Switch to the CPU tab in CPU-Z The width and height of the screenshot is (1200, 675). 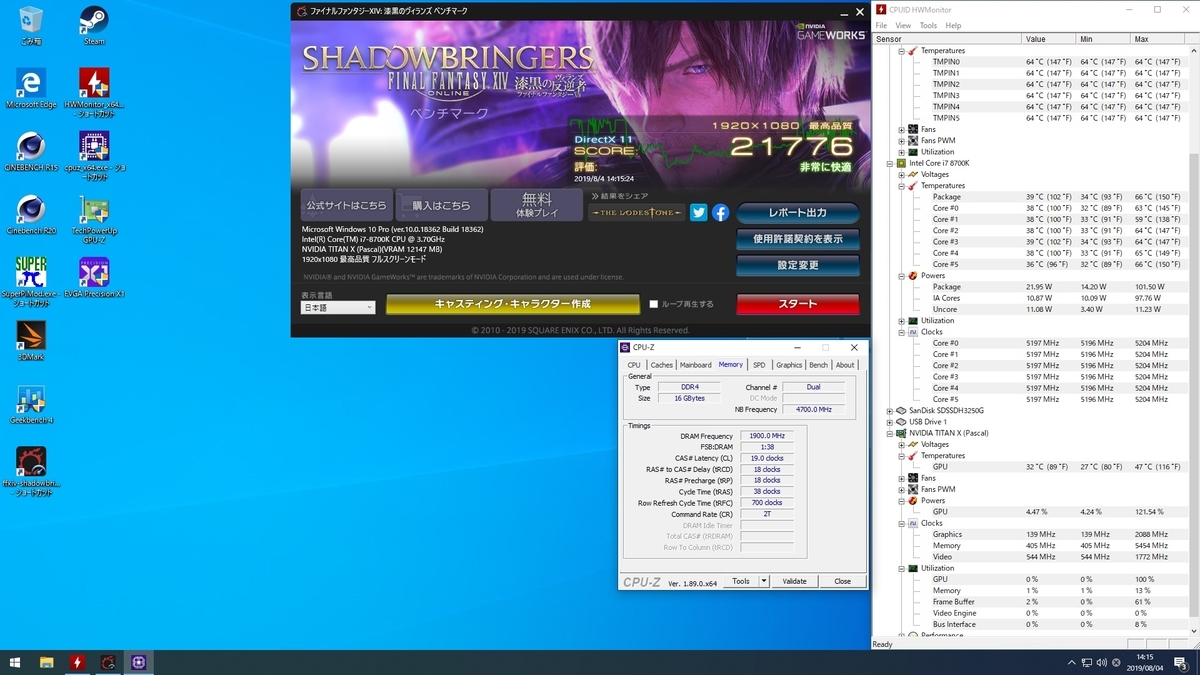click(634, 365)
